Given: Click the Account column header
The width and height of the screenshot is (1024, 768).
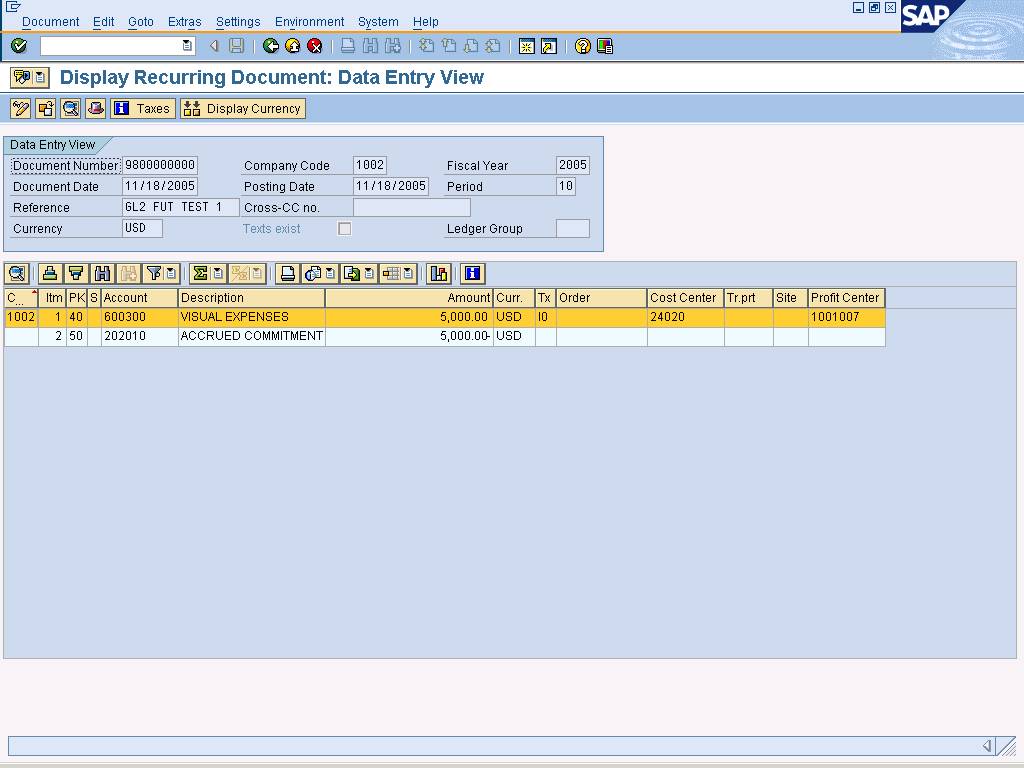Looking at the screenshot, I should 139,298.
